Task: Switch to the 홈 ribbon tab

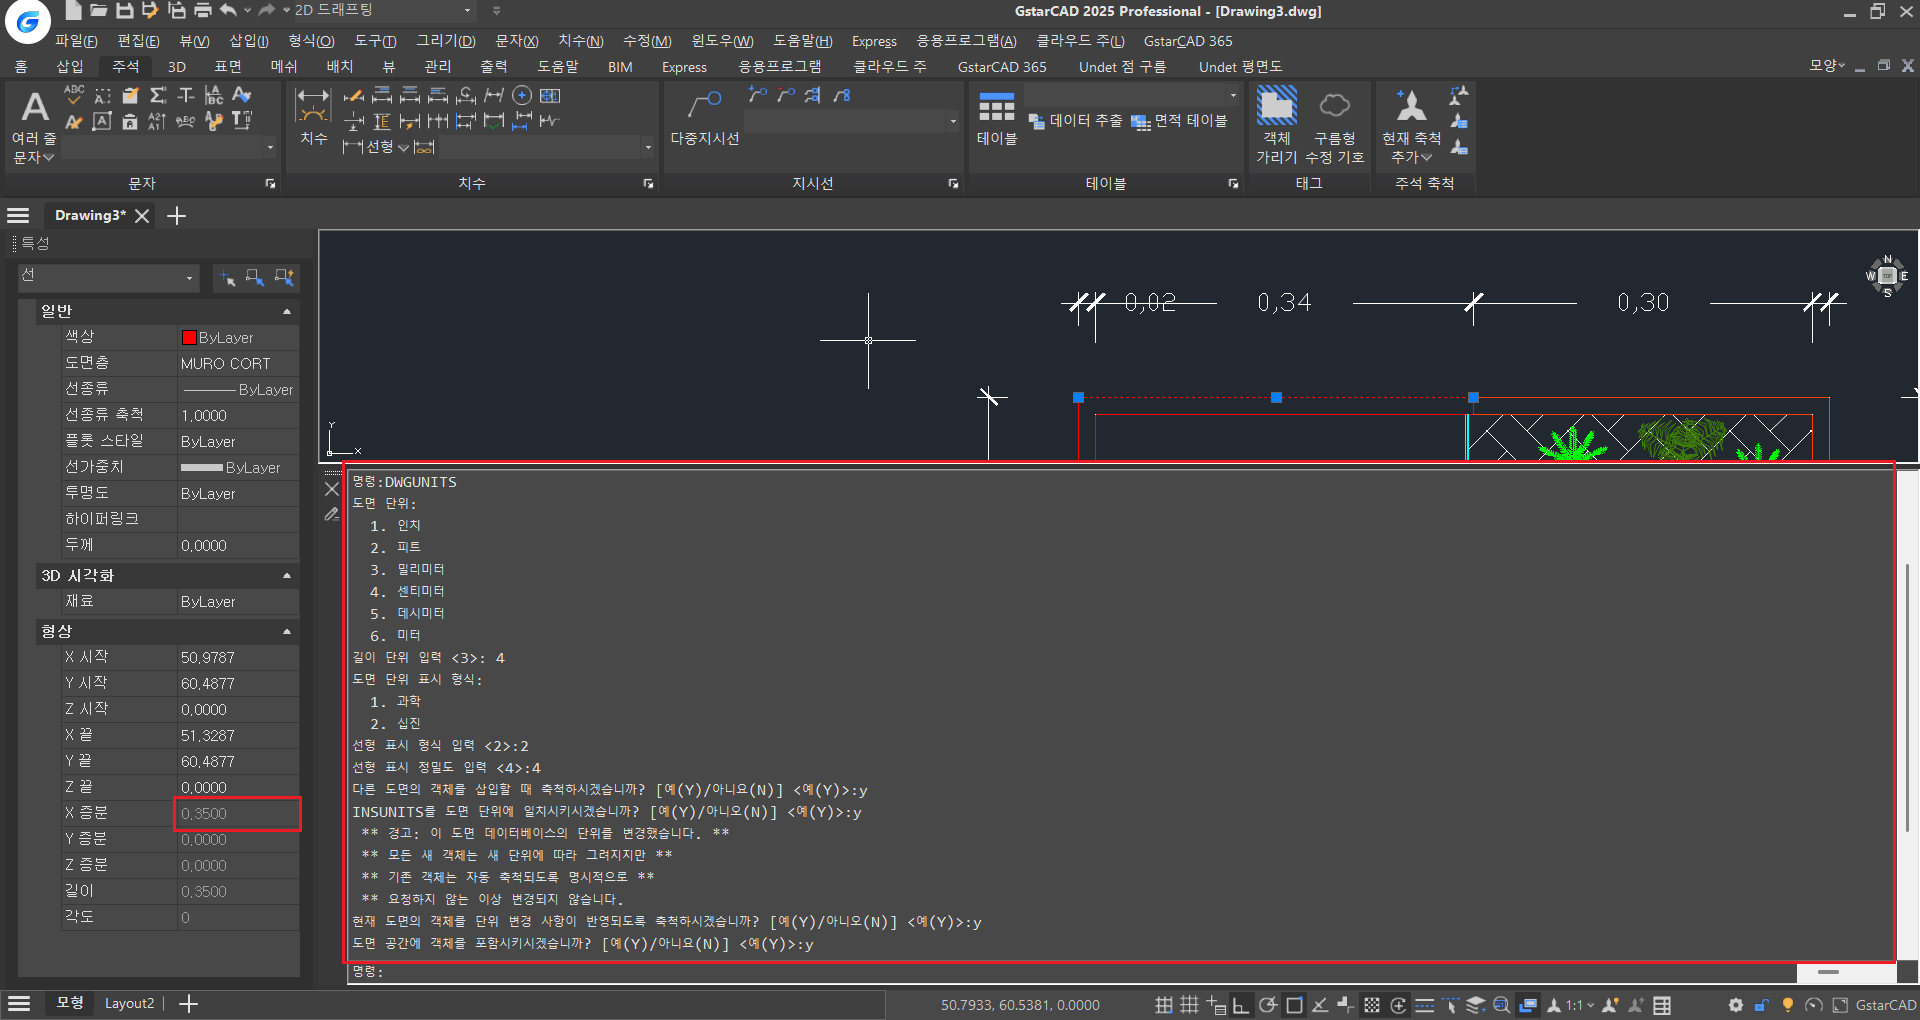Action: click(21, 67)
